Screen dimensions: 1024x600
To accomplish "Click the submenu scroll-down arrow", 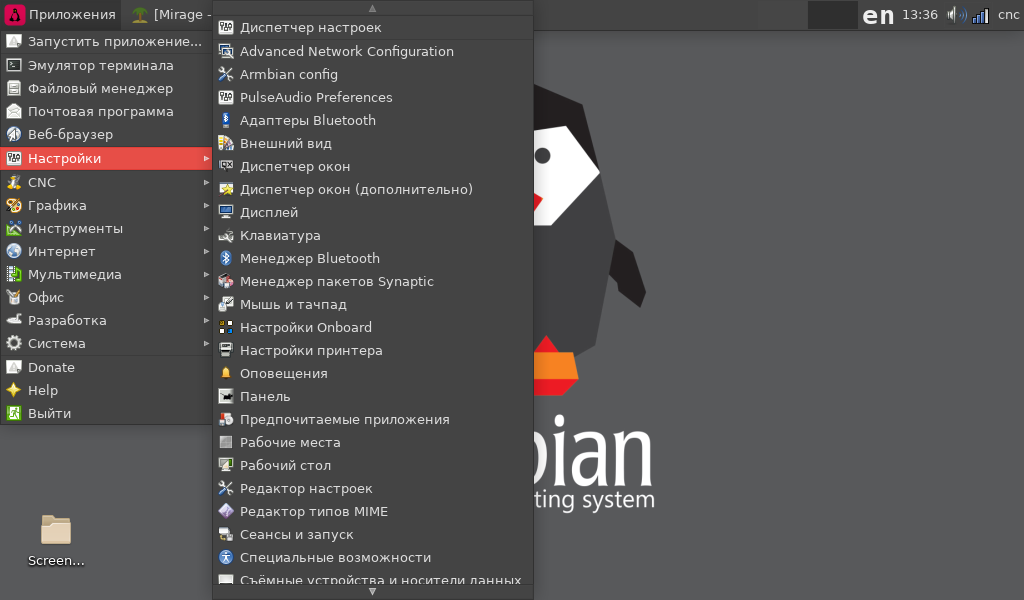I will [x=372, y=592].
